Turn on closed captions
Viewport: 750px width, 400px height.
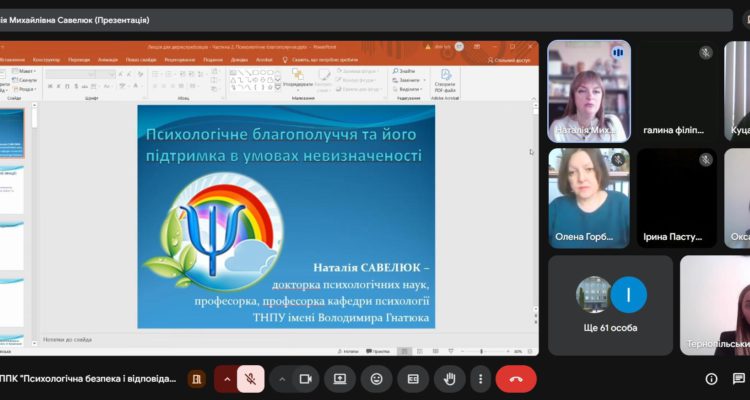(412, 379)
